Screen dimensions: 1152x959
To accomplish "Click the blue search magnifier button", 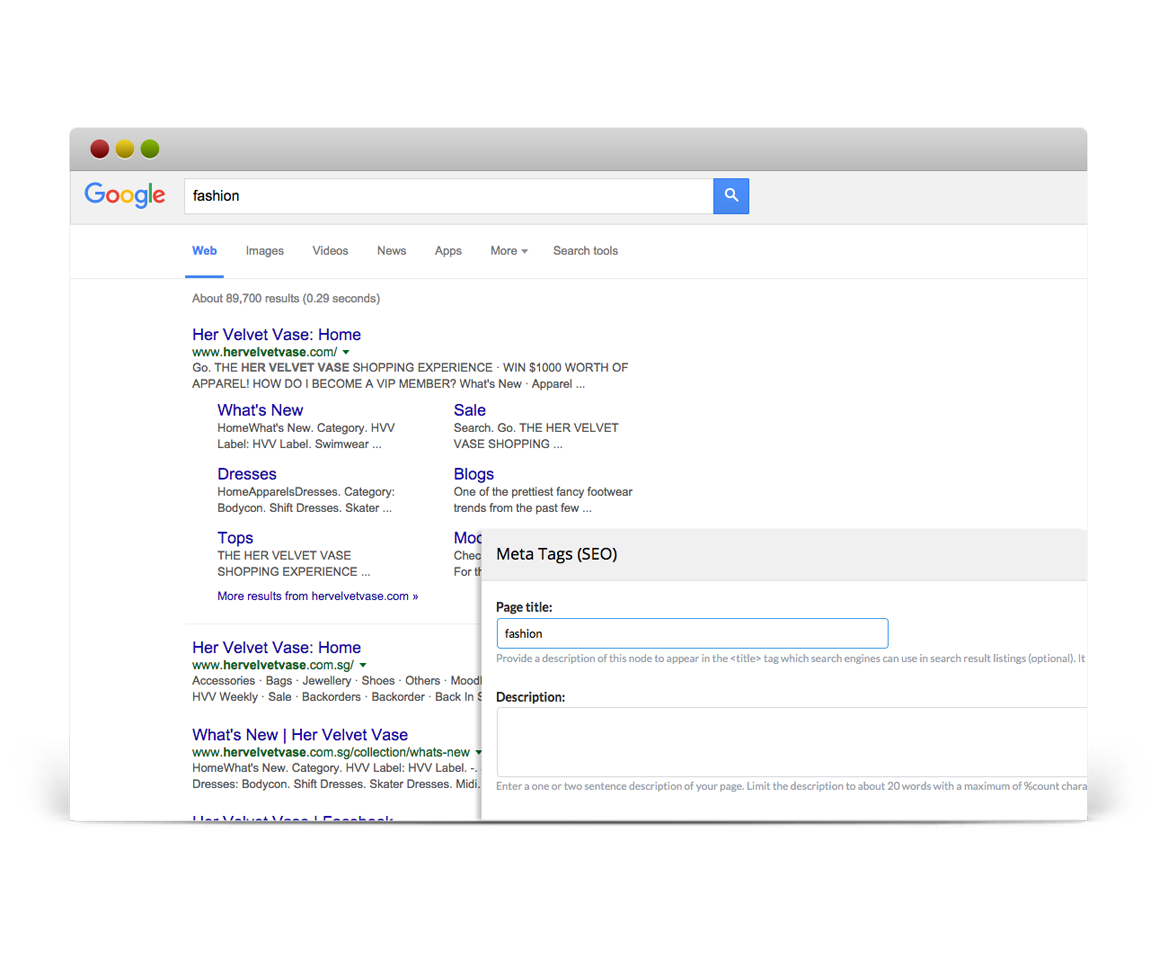I will [730, 195].
